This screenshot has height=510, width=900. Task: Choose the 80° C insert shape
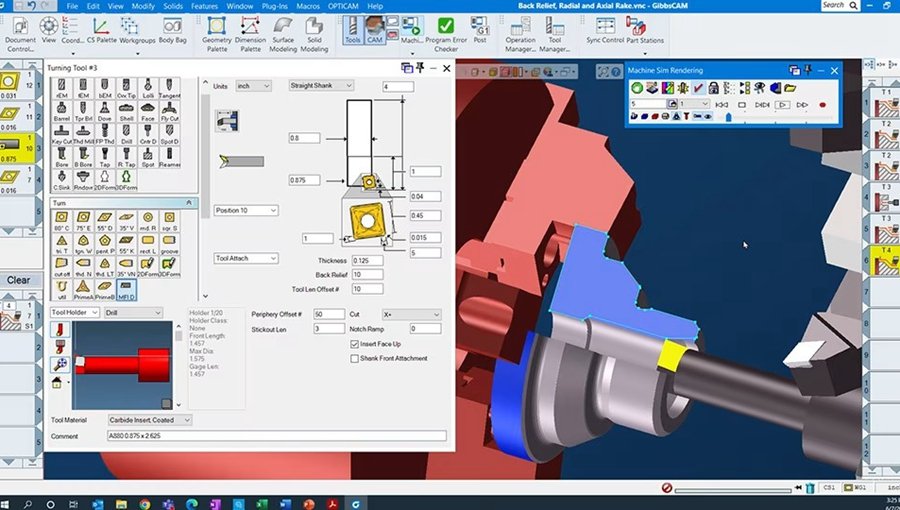tap(61, 221)
